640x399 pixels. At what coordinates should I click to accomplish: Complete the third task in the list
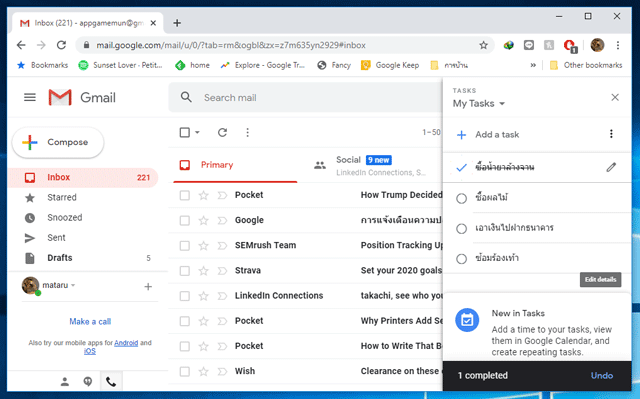tap(461, 228)
